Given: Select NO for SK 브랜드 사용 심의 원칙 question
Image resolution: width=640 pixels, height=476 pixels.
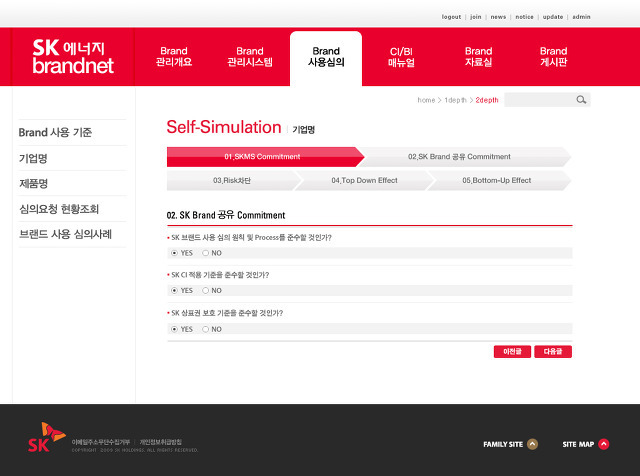Looking at the screenshot, I should (205, 253).
